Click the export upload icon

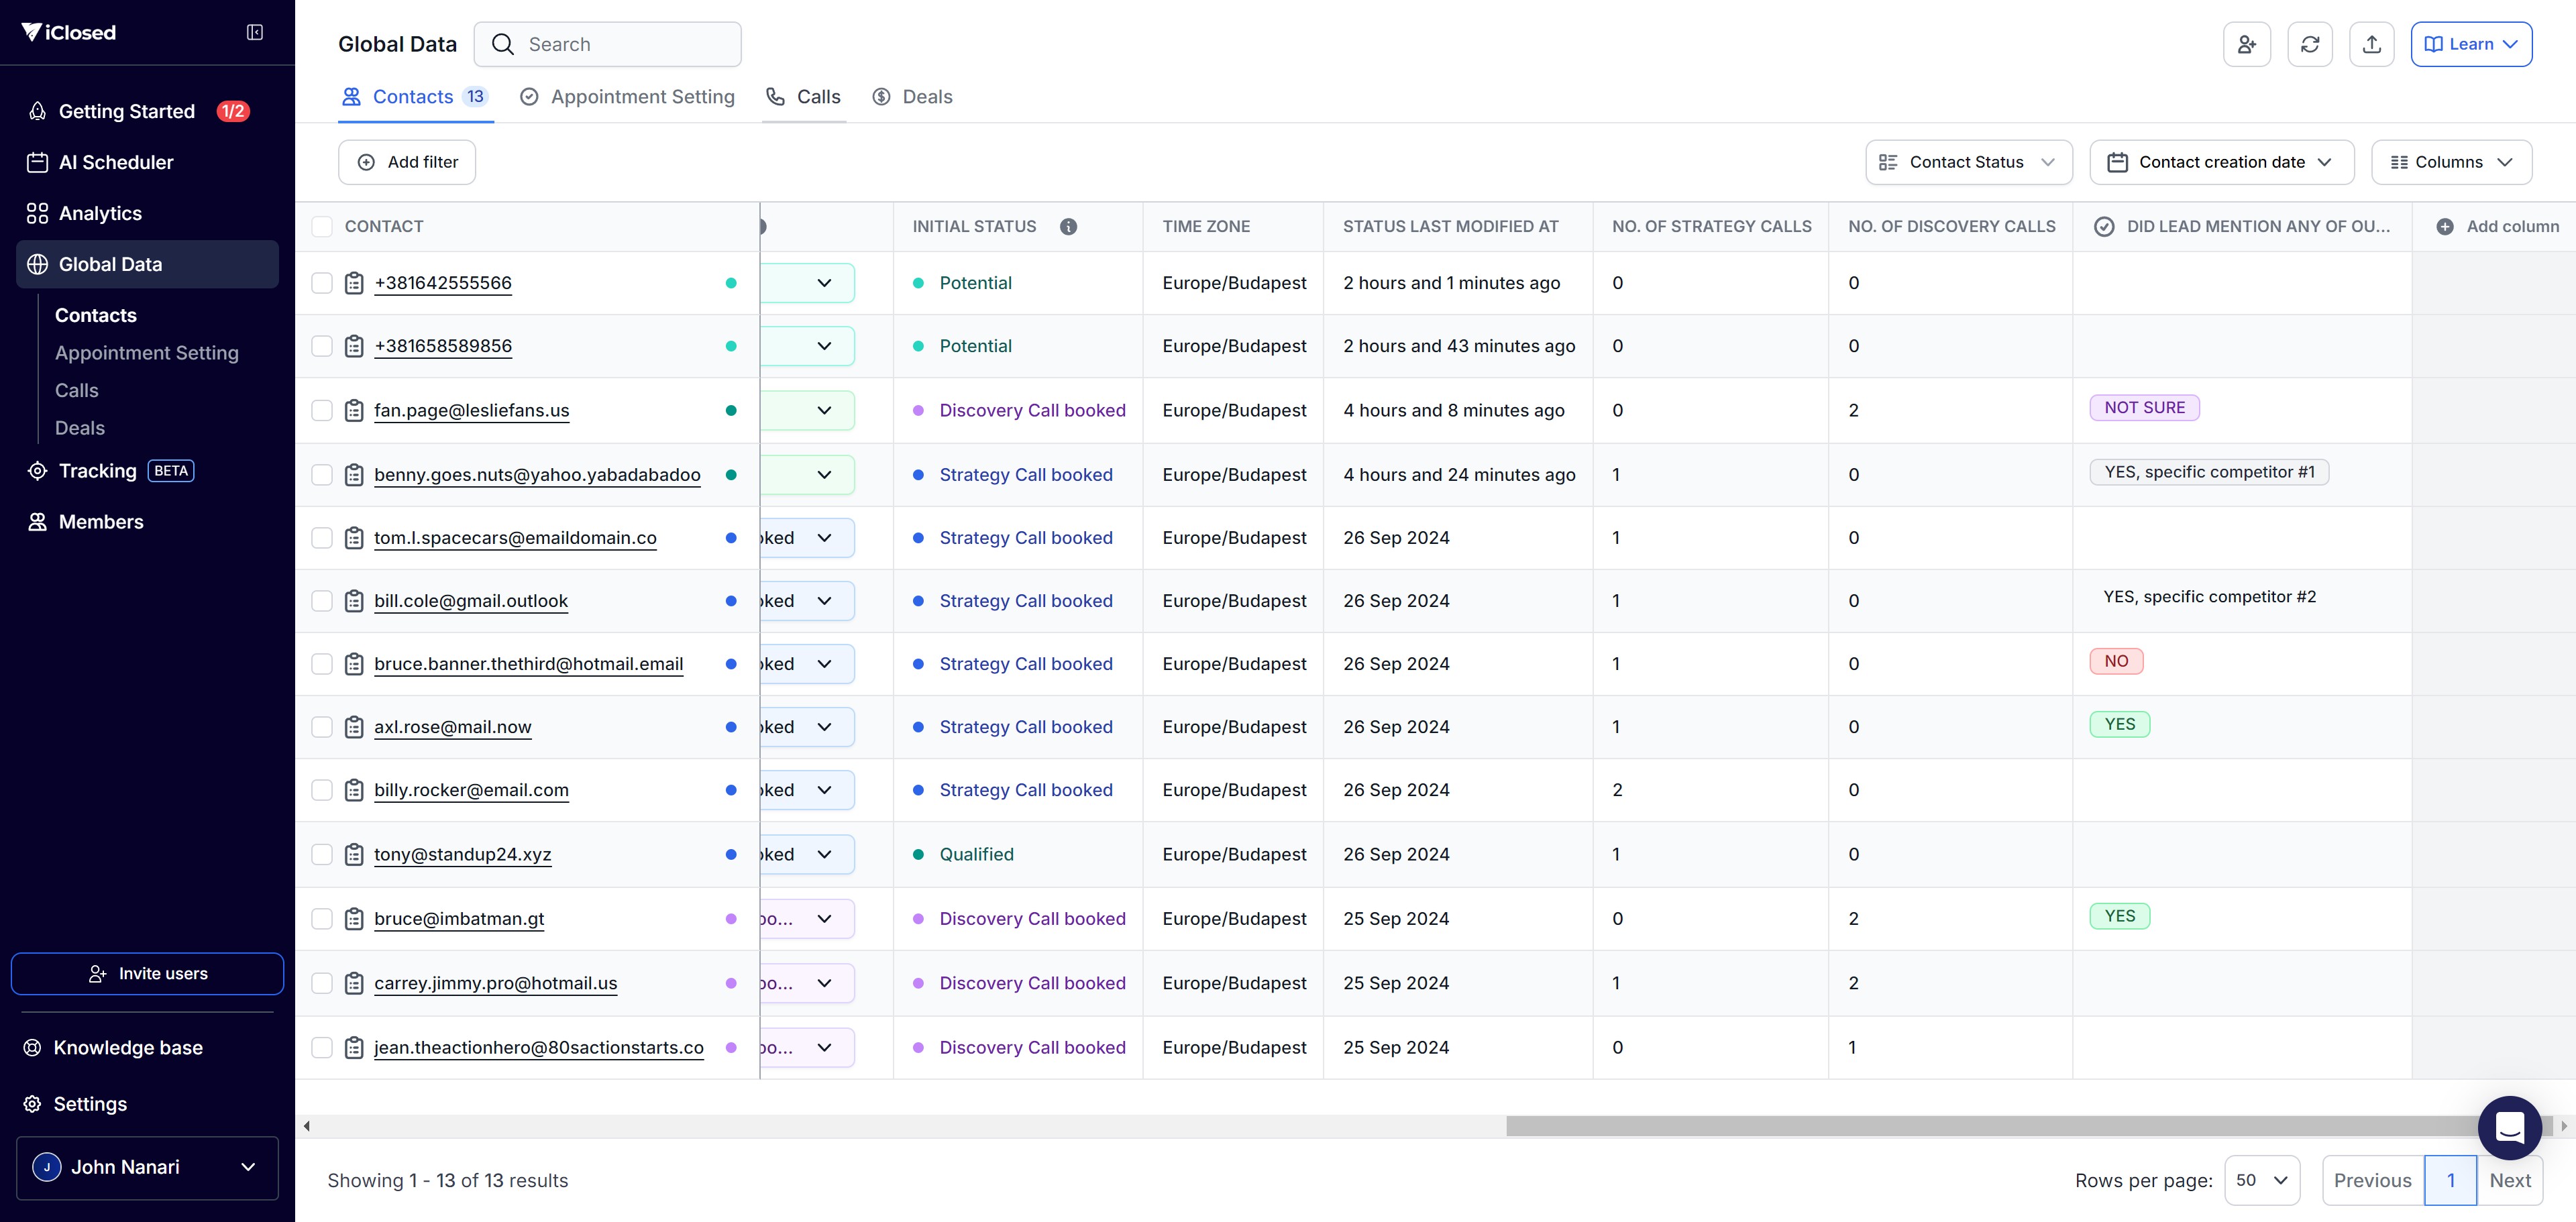coord(2371,44)
